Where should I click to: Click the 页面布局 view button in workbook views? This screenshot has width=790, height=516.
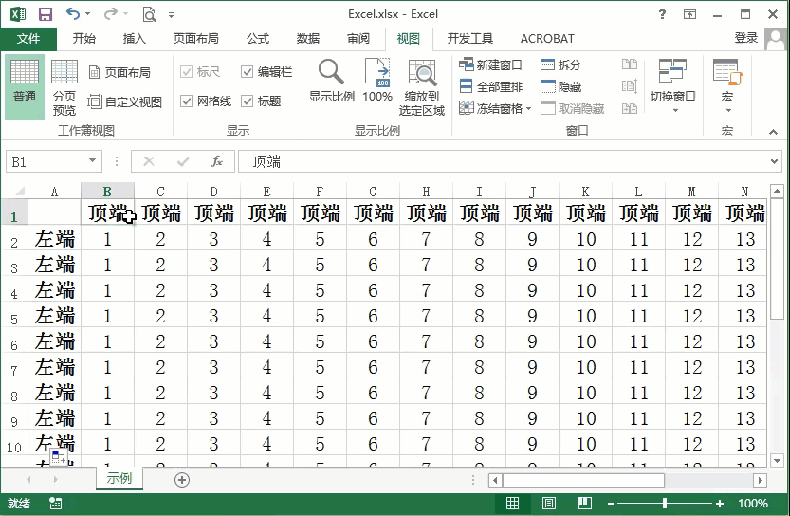(x=120, y=73)
